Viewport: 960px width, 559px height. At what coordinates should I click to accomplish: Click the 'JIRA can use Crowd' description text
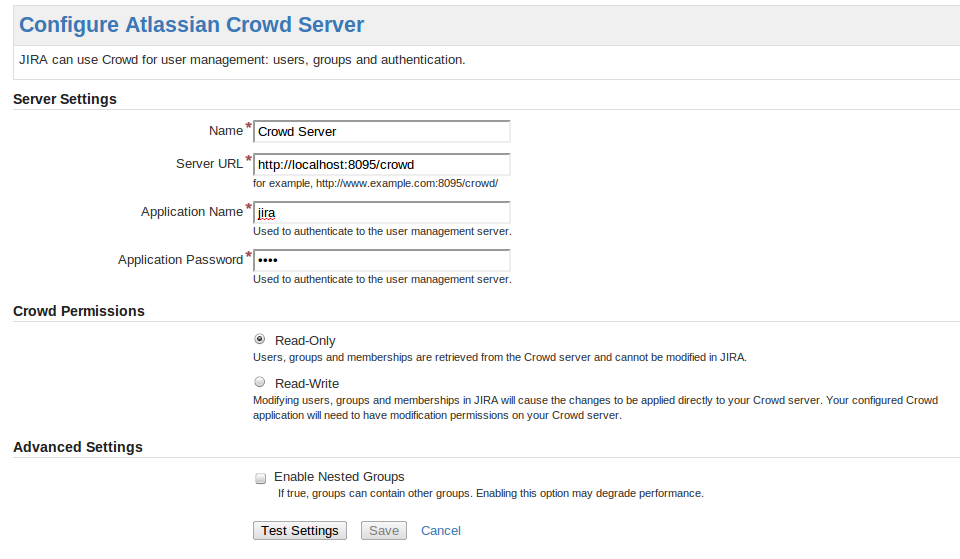(242, 60)
